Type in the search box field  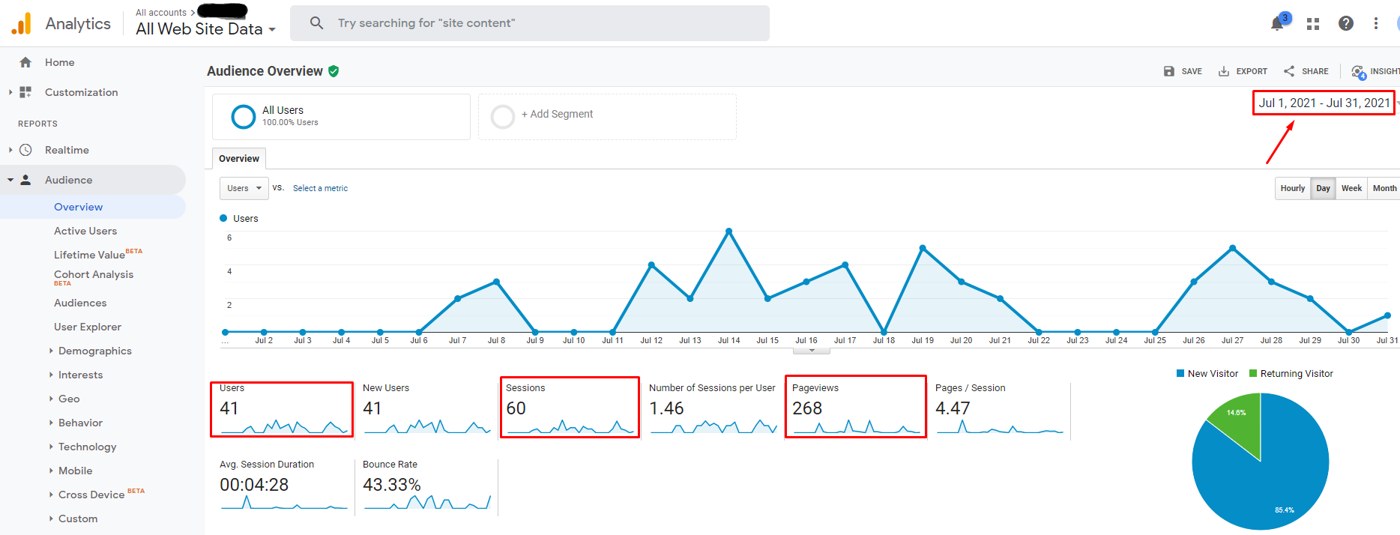tap(530, 23)
